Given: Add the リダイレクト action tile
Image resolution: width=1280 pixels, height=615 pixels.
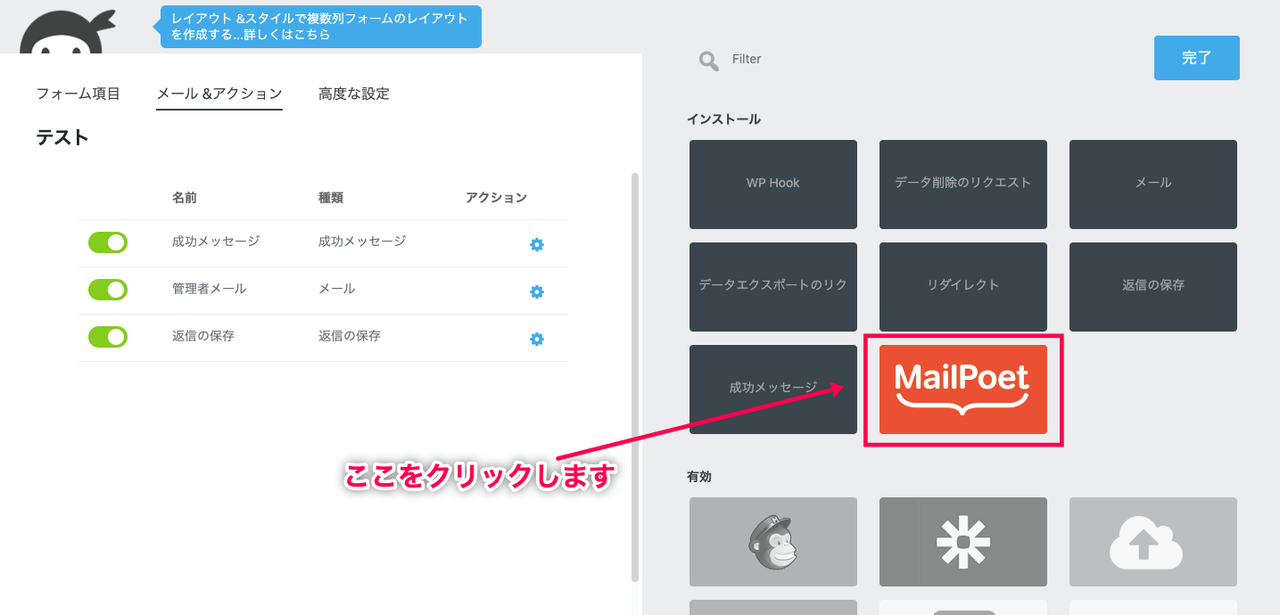Looking at the screenshot, I should tap(963, 285).
